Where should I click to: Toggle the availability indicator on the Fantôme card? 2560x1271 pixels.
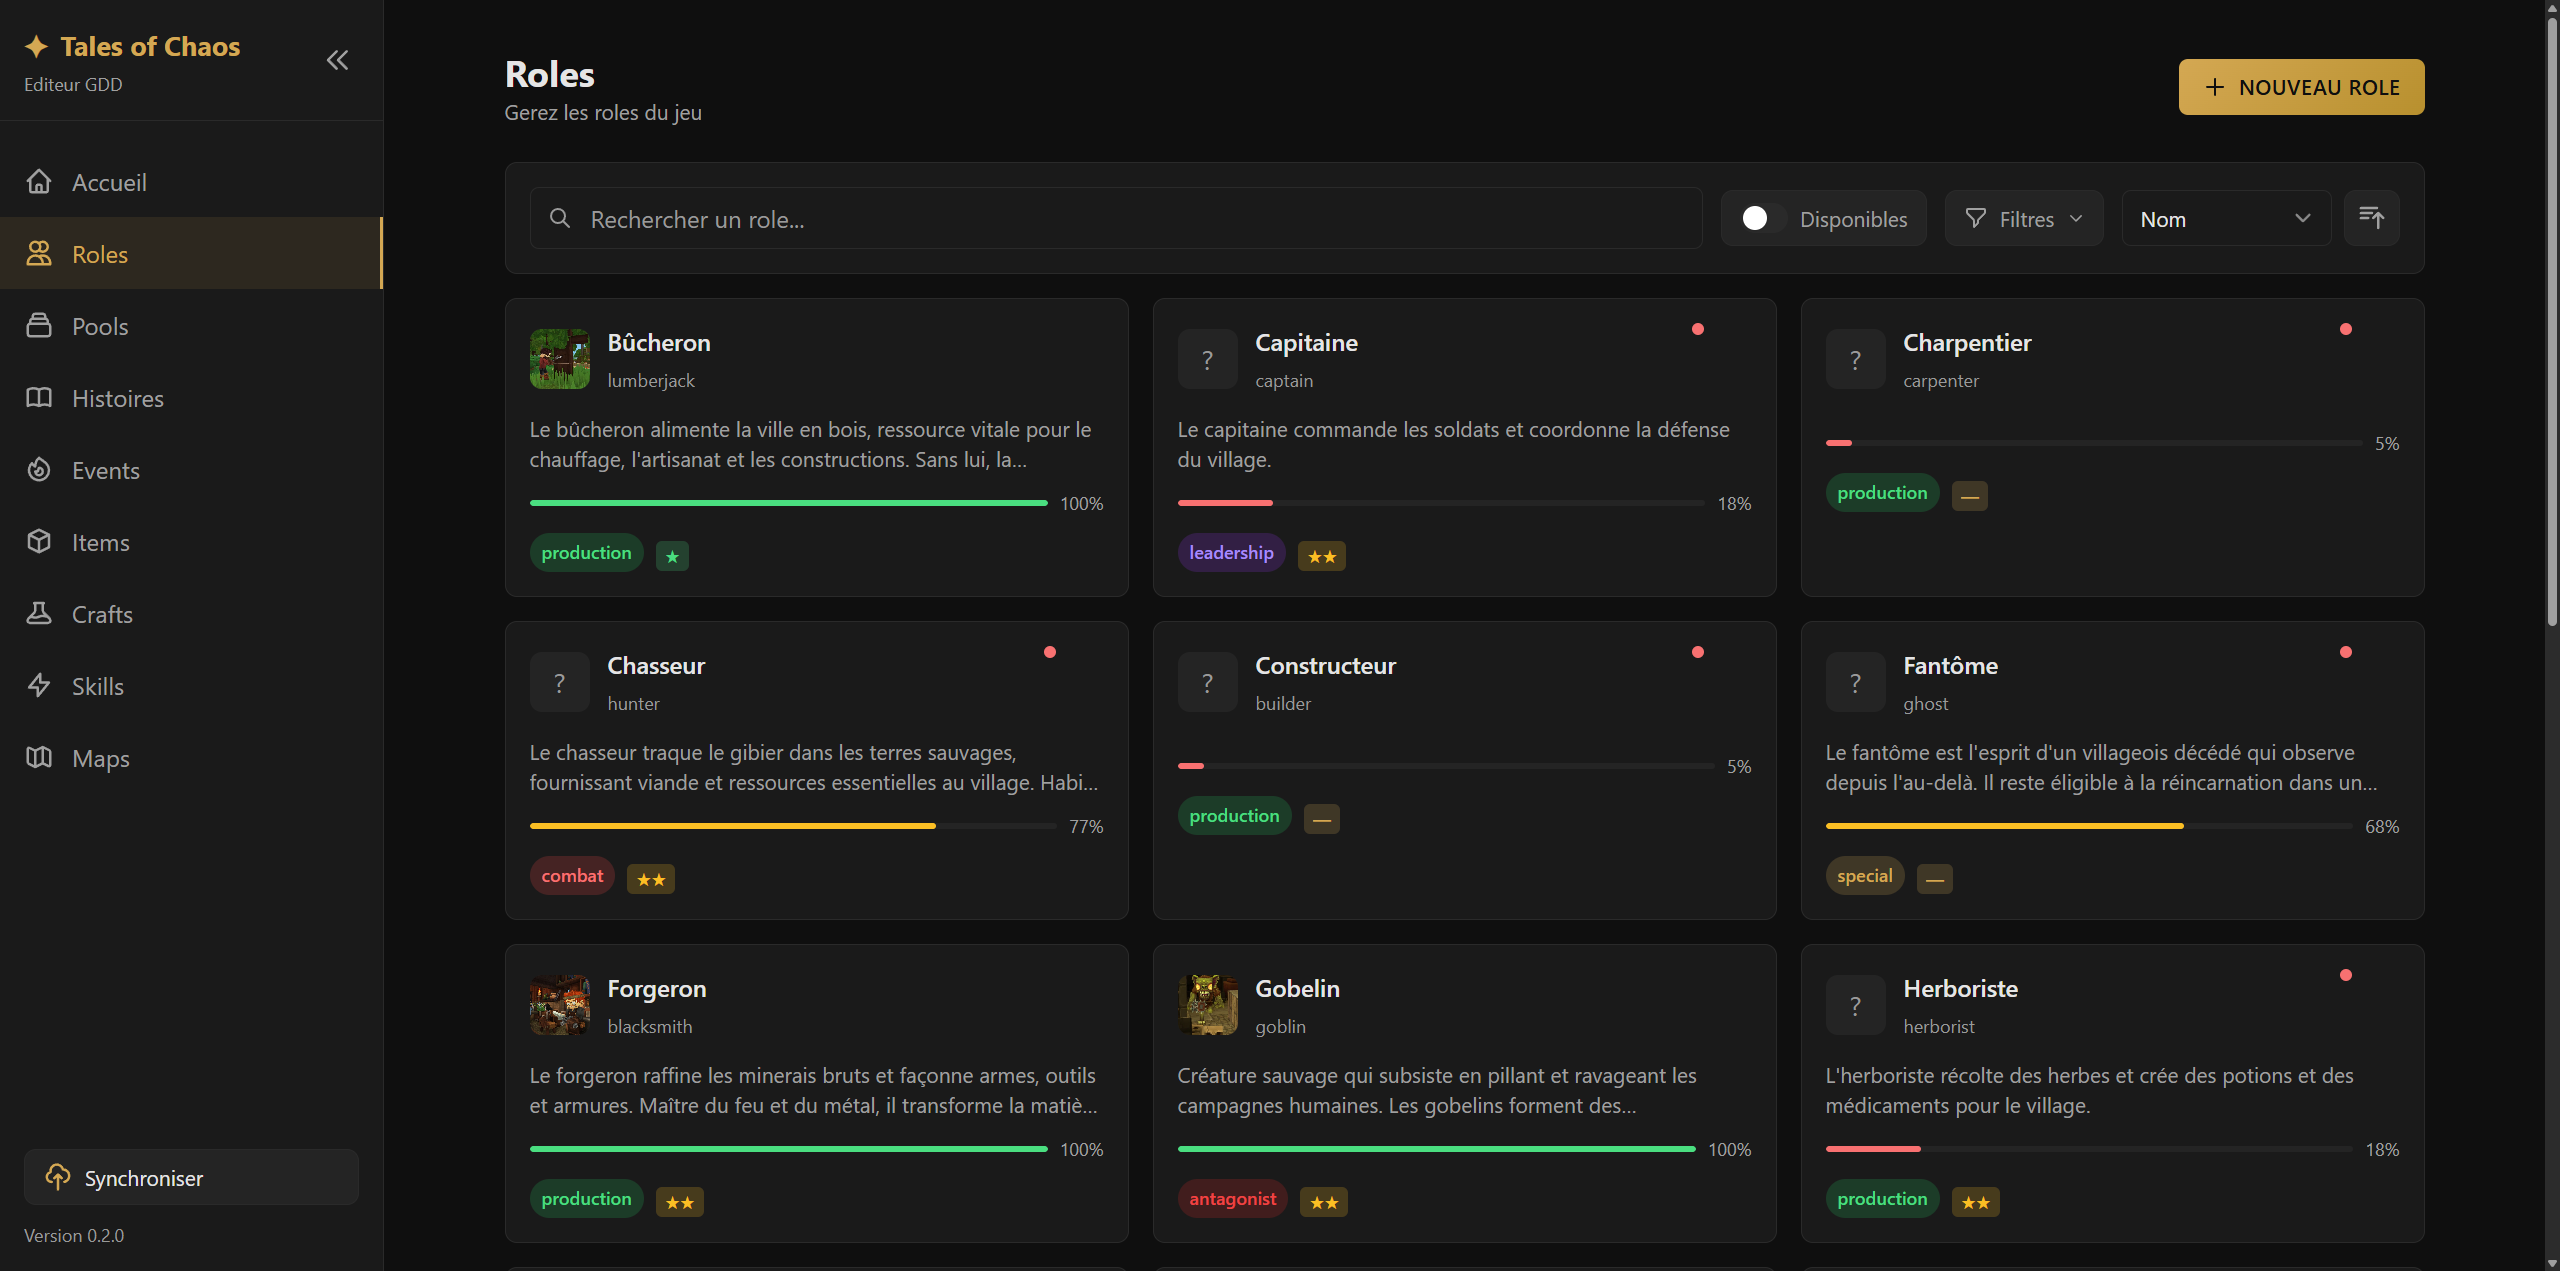pos(2346,651)
